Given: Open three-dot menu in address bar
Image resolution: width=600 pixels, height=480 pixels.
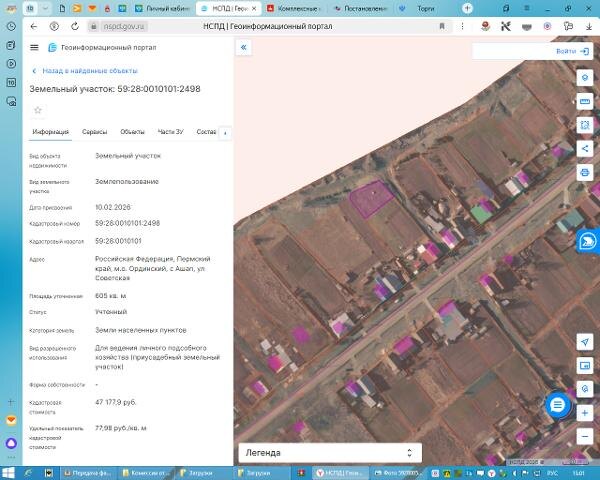Looking at the screenshot, I should (x=462, y=26).
